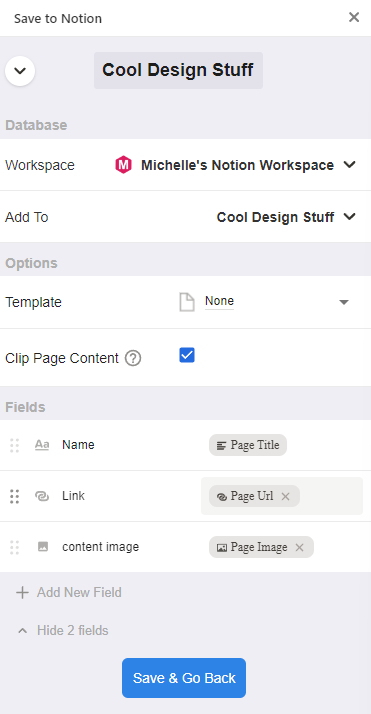
Task: Open the Template dropdown showing None
Action: 264,302
